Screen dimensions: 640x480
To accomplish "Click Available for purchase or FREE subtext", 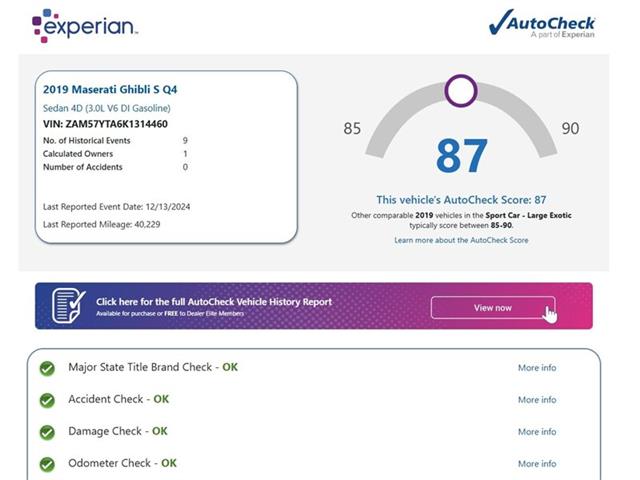I will coord(170,313).
